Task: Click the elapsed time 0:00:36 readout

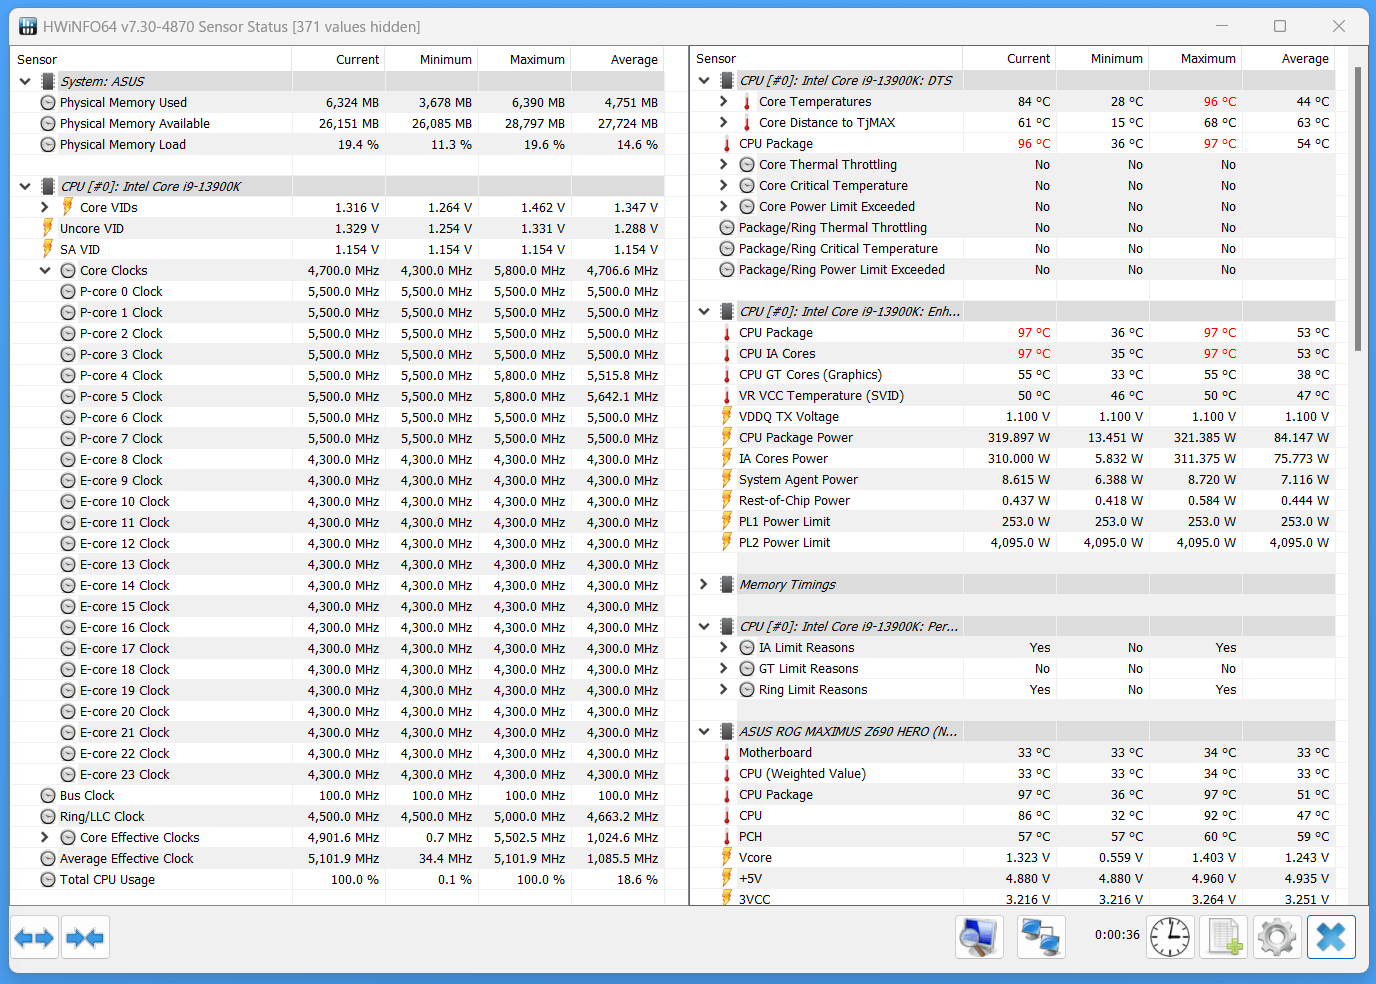Action: click(1117, 935)
